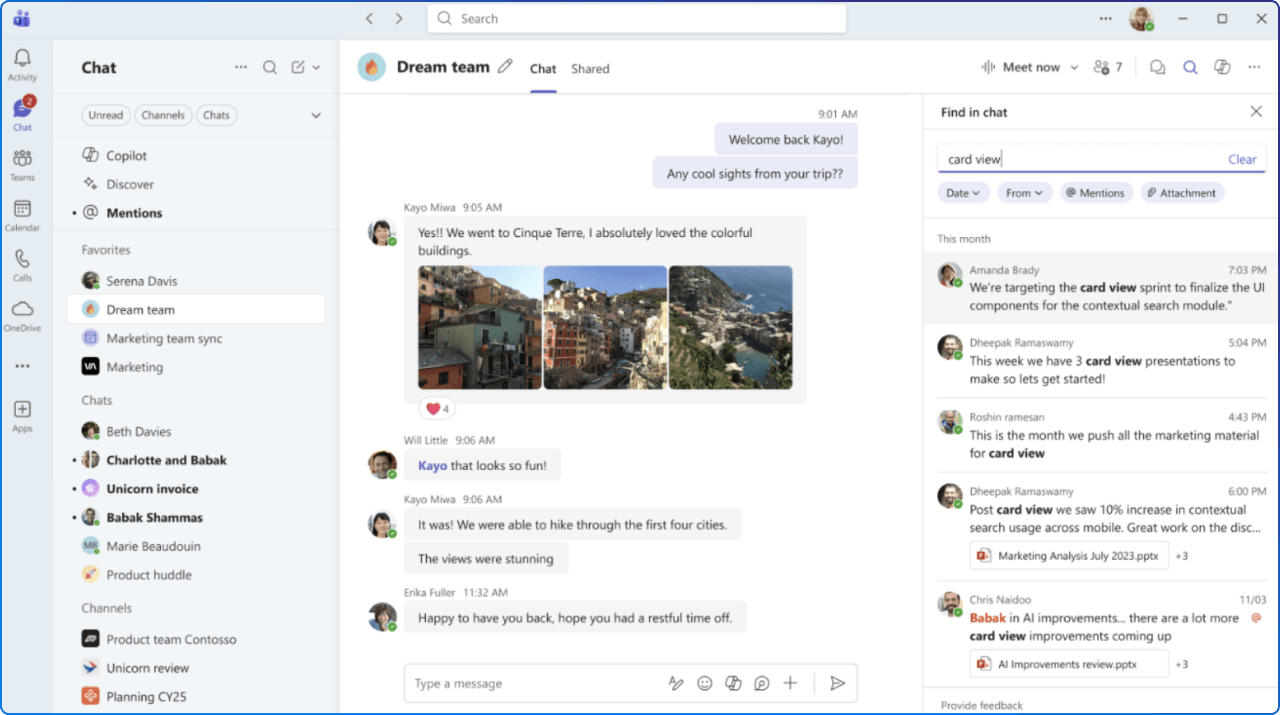Open the Meet now dropdown arrow

point(1074,67)
